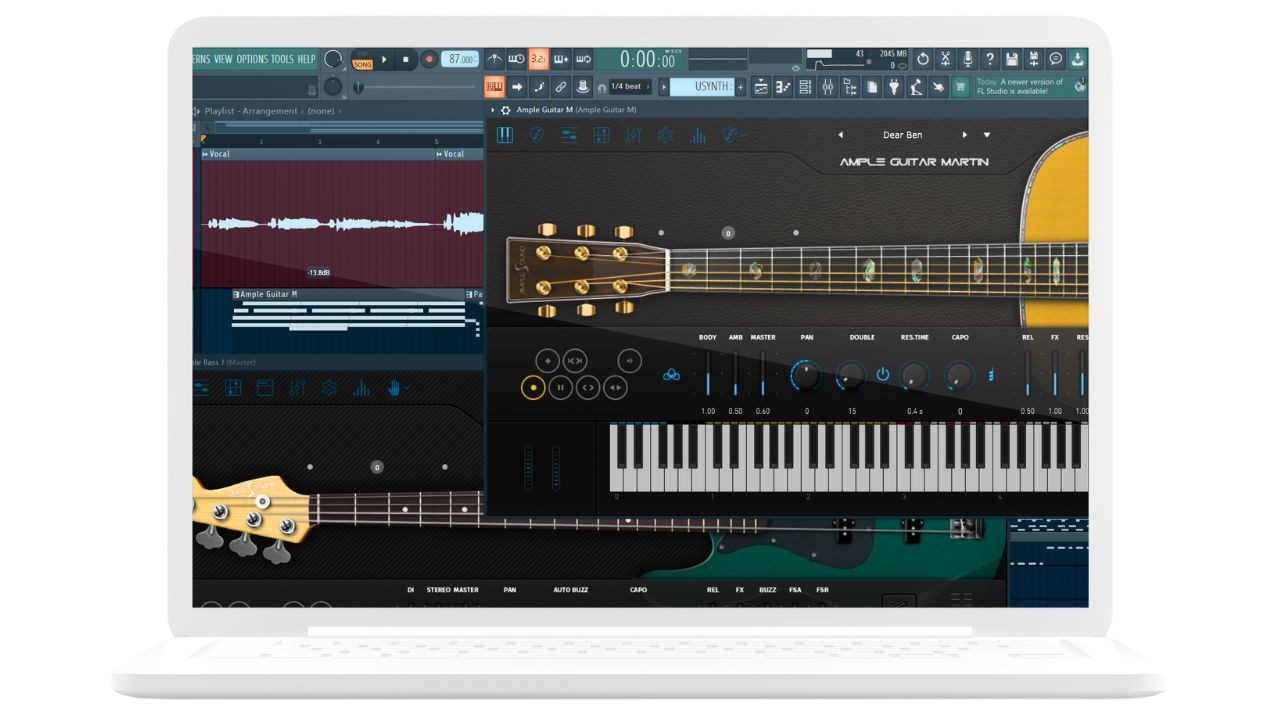Viewport: 1280px width, 720px height.
Task: Open the Piano roll toolbar icon
Action: click(x=783, y=88)
